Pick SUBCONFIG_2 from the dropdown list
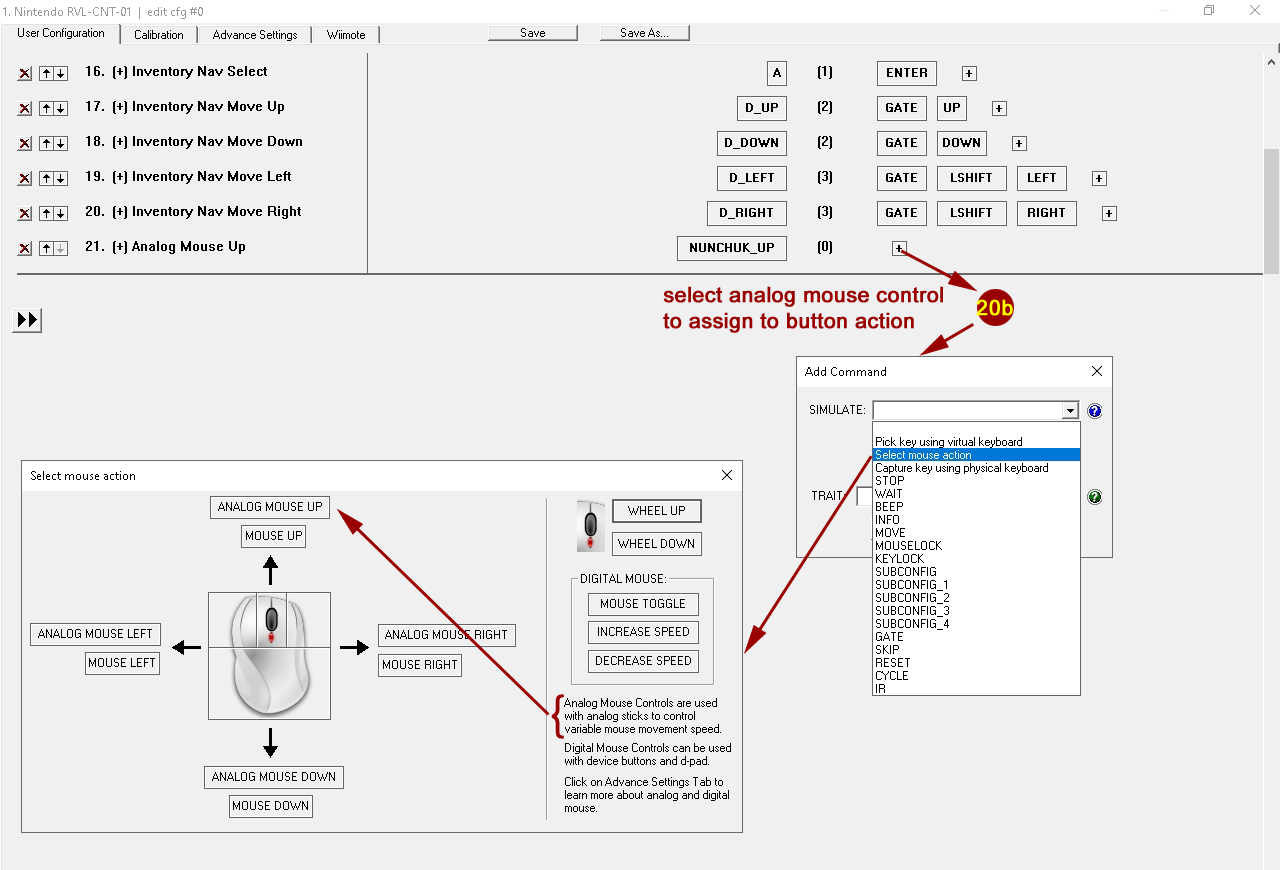 912,598
